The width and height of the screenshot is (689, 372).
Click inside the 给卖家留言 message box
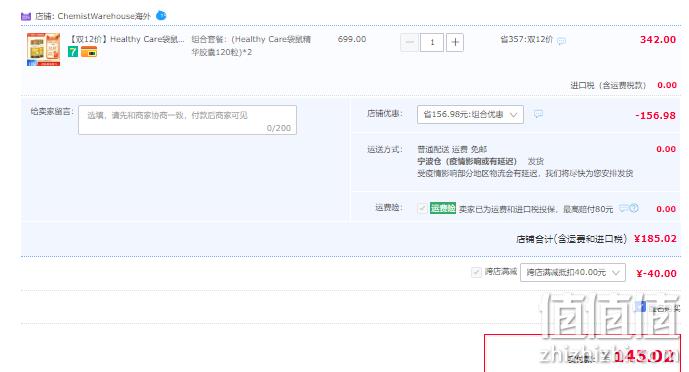pyautogui.click(x=188, y=120)
